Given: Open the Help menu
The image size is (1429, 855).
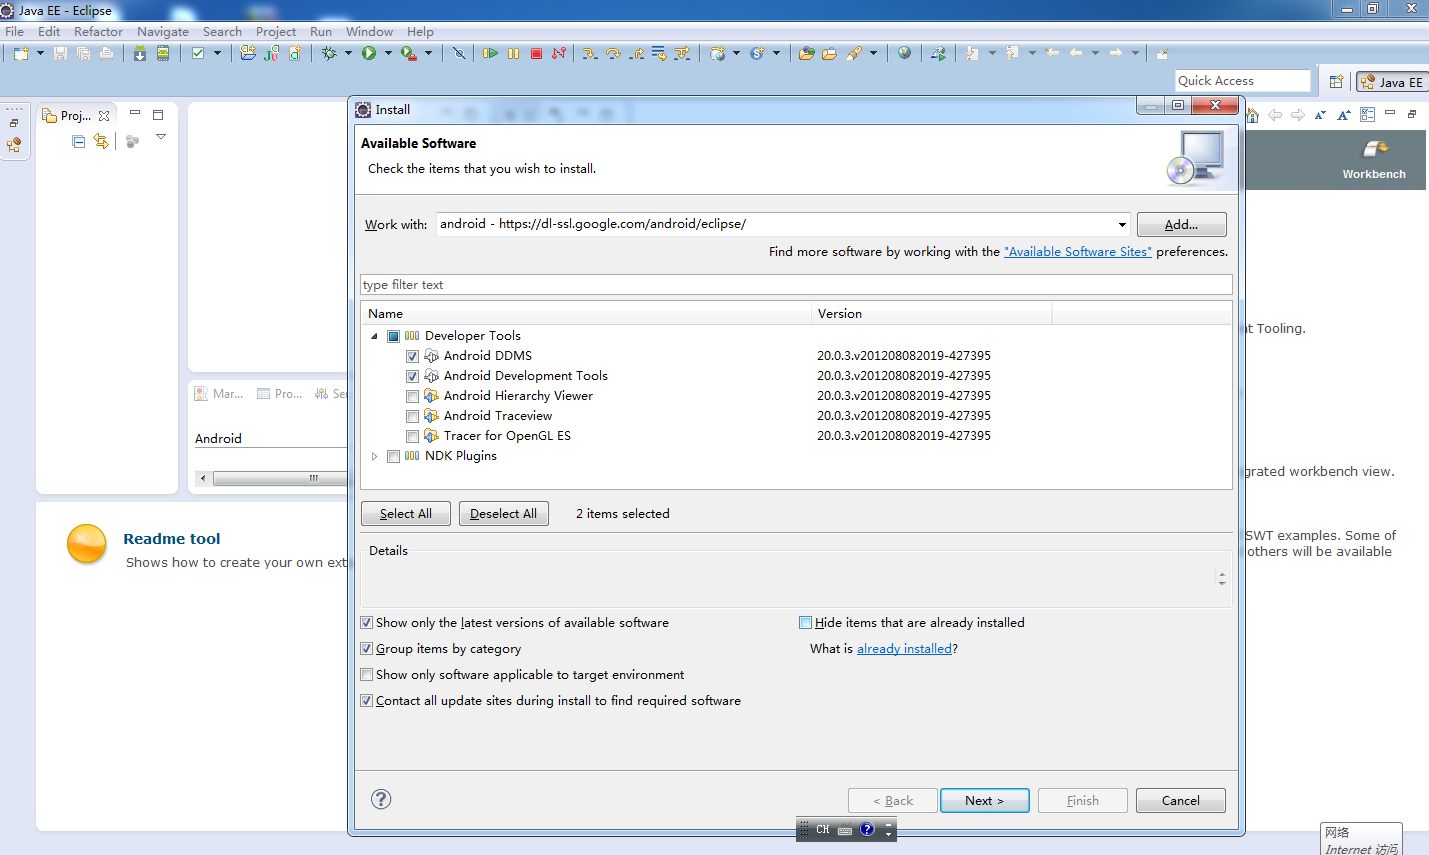Looking at the screenshot, I should click(x=420, y=31).
